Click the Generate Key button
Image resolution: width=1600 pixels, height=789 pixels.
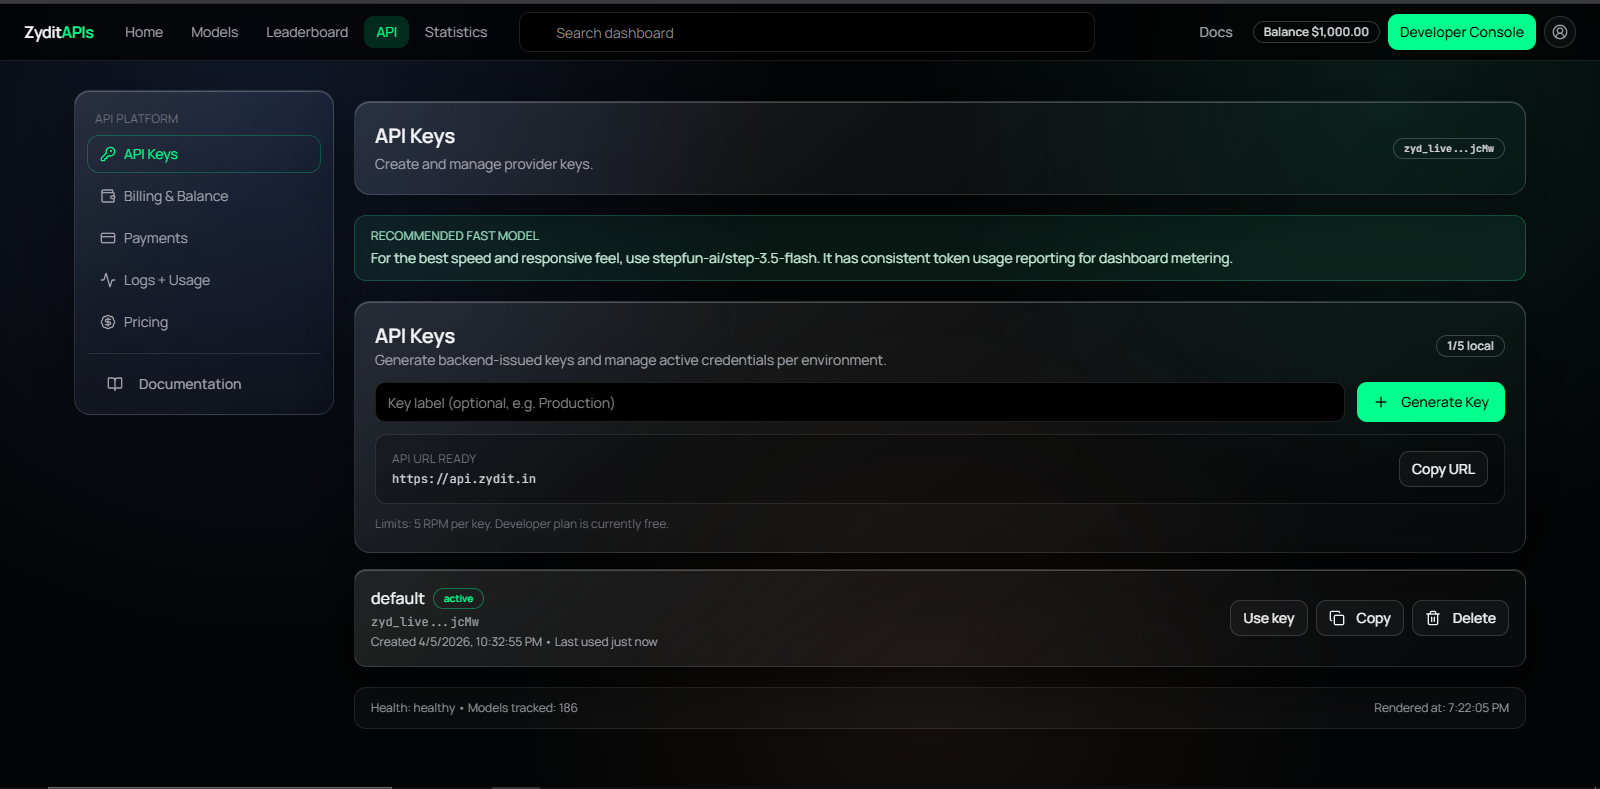1431,402
